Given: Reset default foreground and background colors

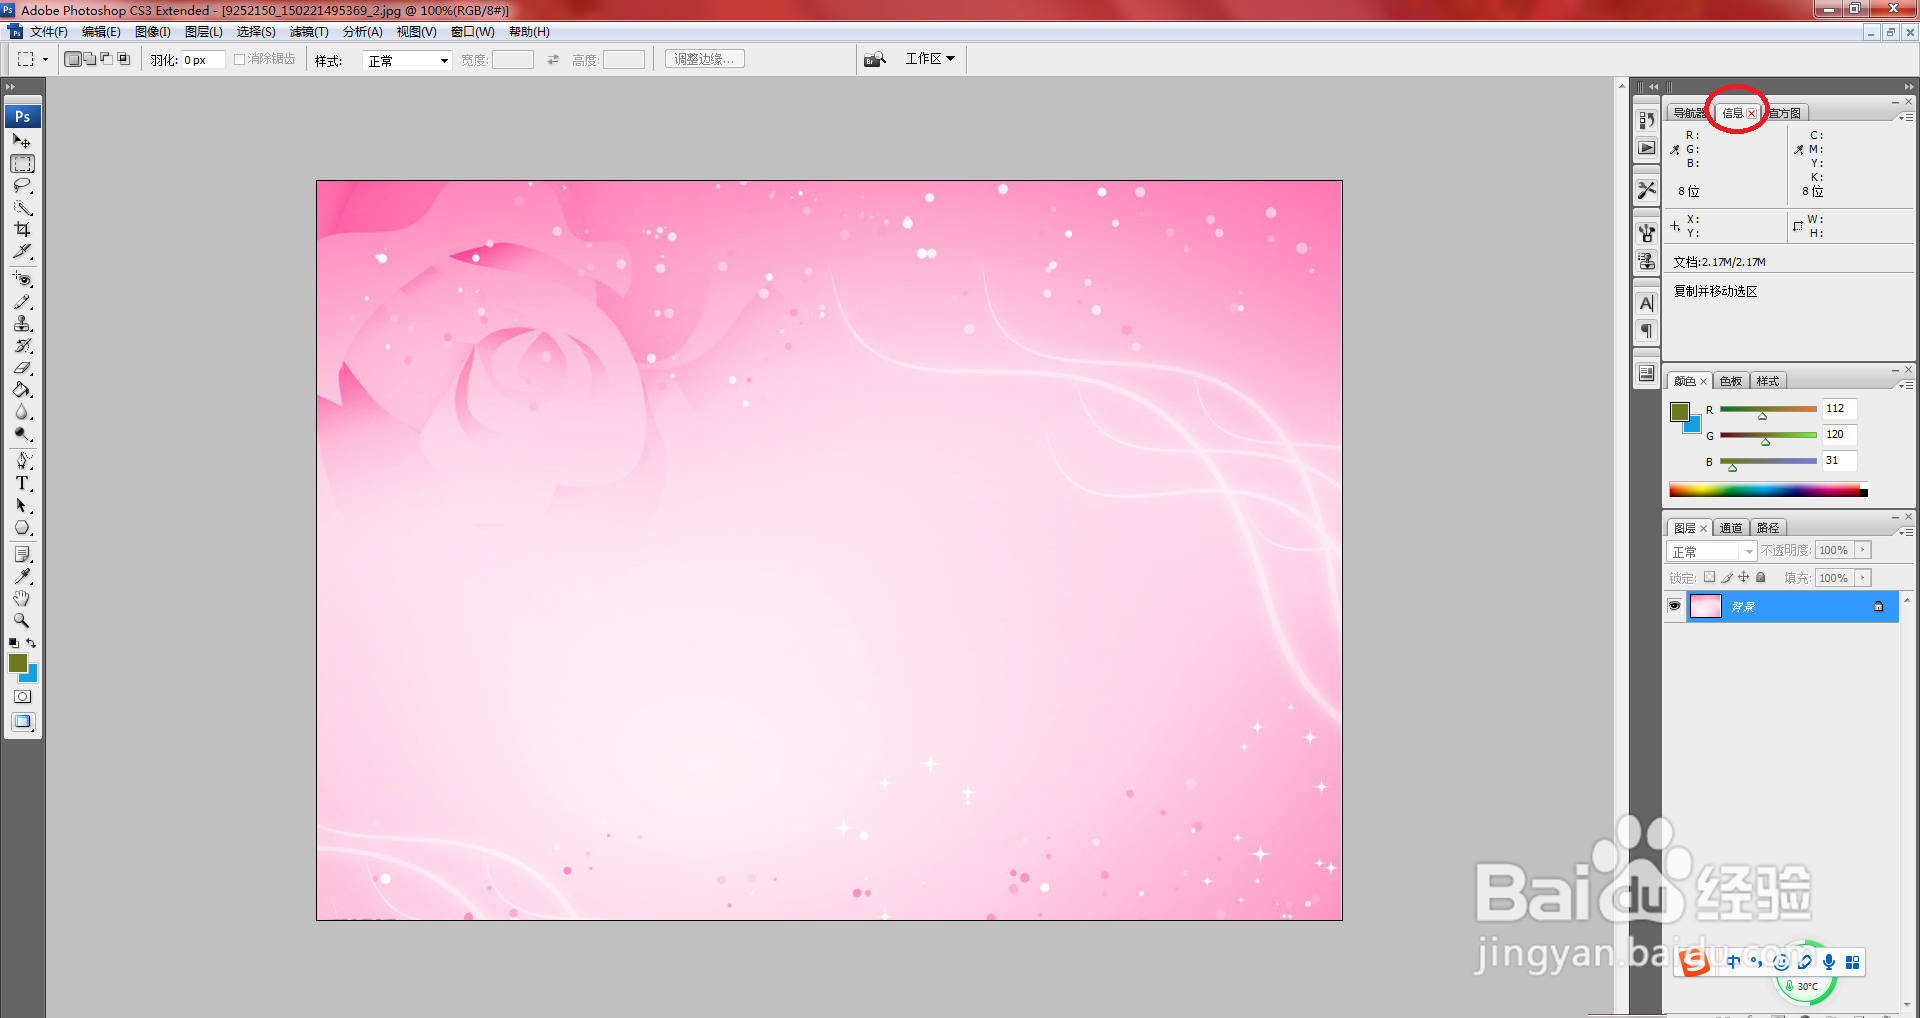Looking at the screenshot, I should pyautogui.click(x=13, y=643).
